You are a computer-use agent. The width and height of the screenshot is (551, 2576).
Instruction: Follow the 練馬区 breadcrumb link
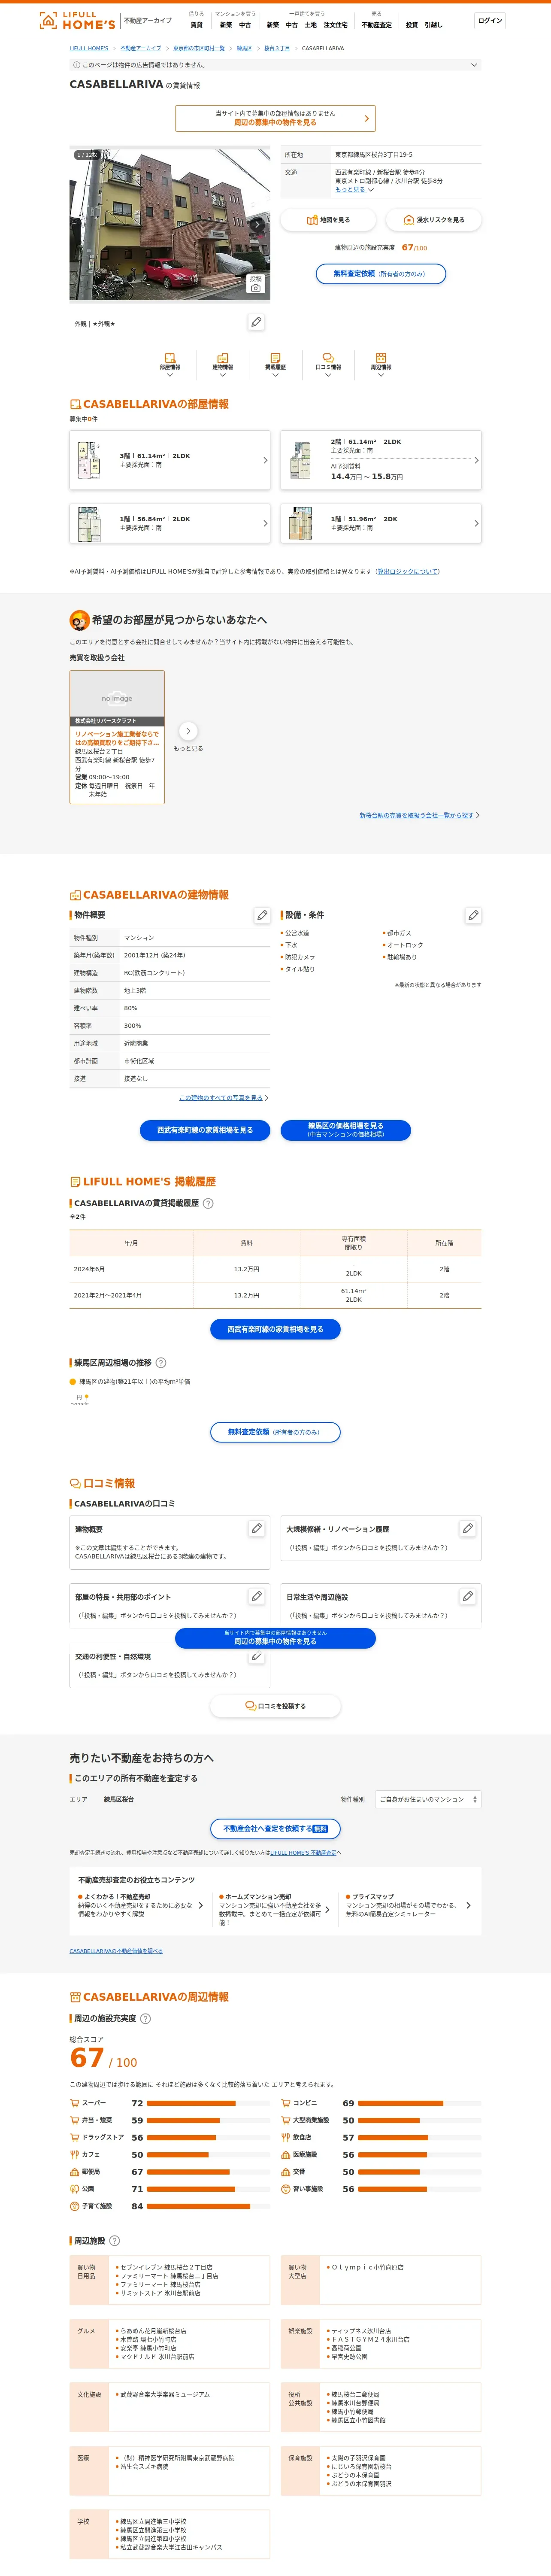pyautogui.click(x=245, y=48)
